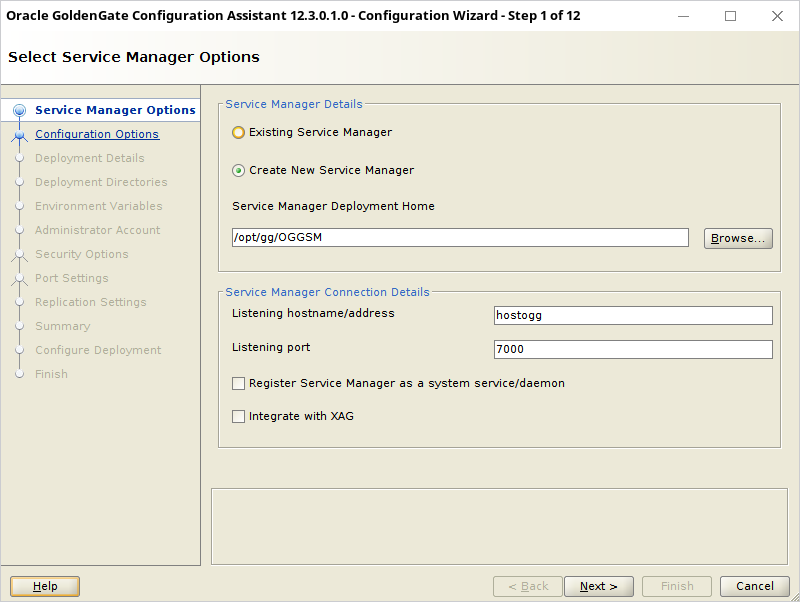Click the Port Settings step label
This screenshot has height=602, width=800.
(x=72, y=278)
